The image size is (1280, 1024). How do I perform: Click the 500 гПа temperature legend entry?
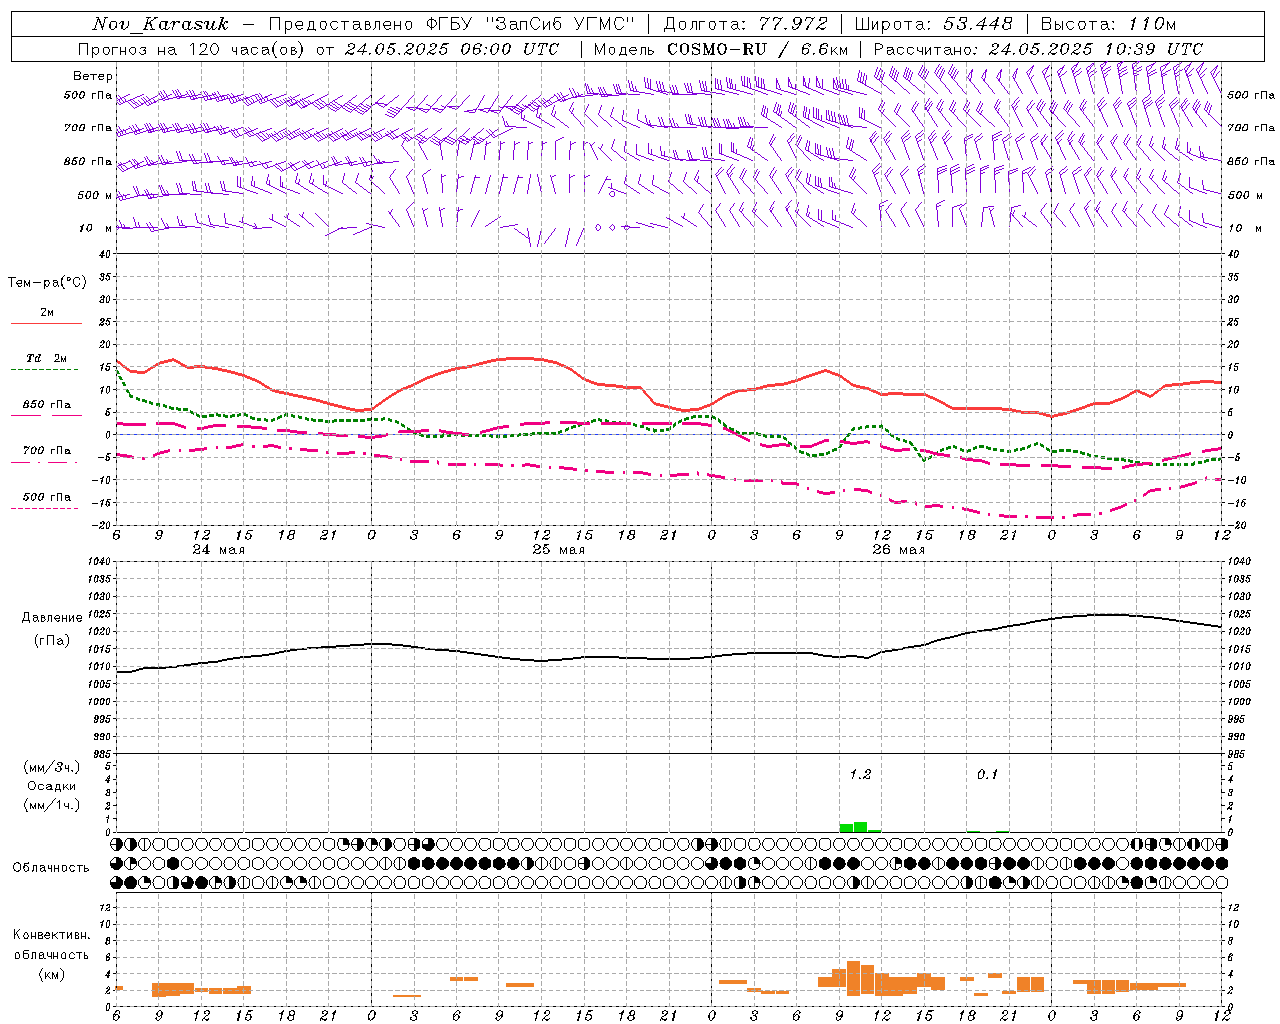tap(46, 496)
